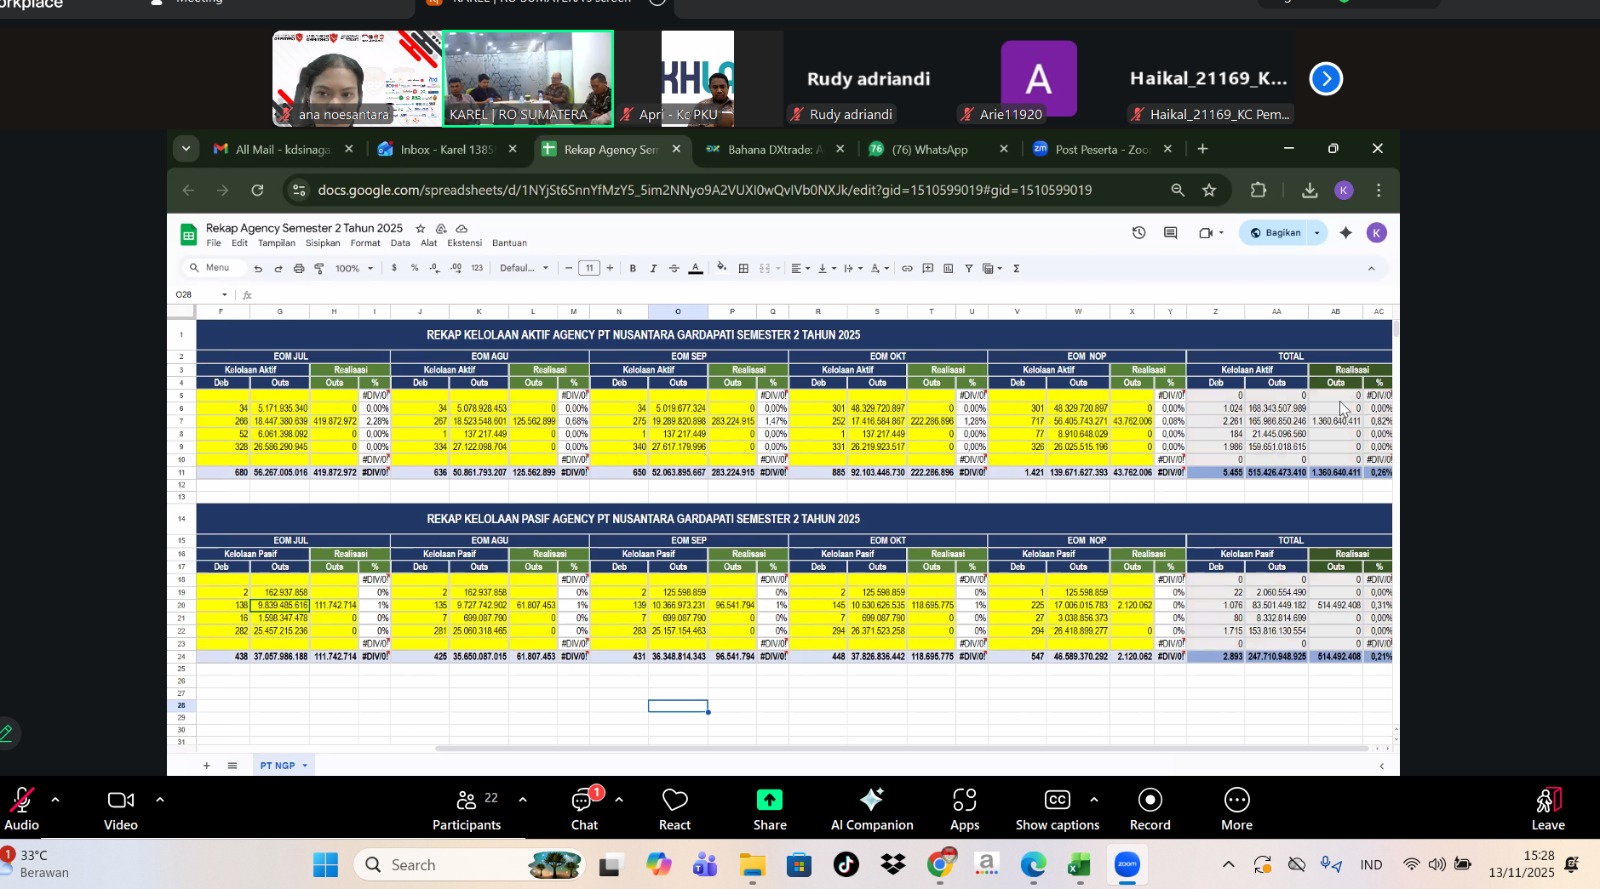Screen dimensions: 1600x889
Task: Open the Zoom AI Companion
Action: 871,801
